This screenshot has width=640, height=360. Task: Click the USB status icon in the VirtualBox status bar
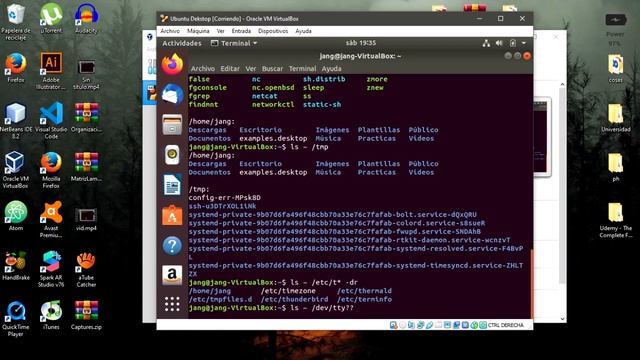pos(429,325)
